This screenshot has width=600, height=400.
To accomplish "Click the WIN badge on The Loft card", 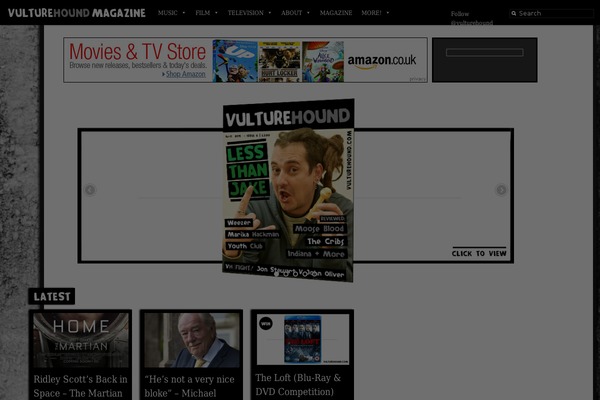I will pyautogui.click(x=266, y=323).
